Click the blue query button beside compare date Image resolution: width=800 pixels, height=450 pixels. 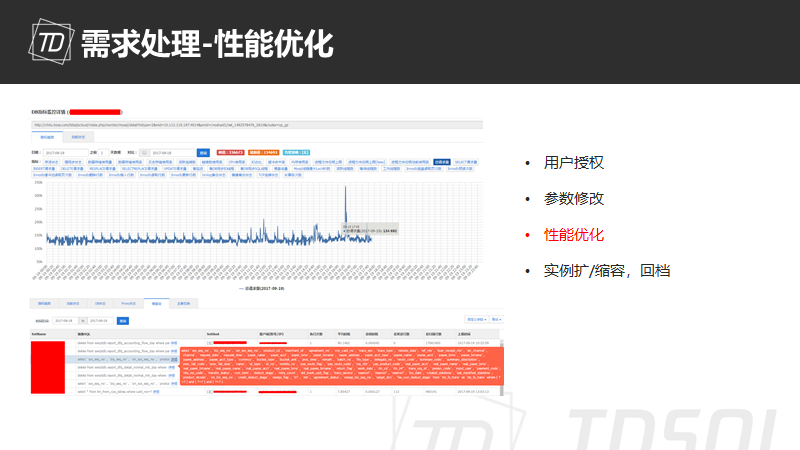tap(203, 153)
